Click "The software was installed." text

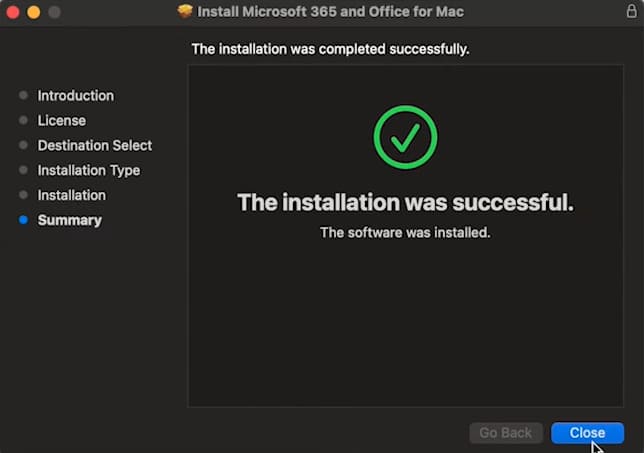[x=405, y=233]
